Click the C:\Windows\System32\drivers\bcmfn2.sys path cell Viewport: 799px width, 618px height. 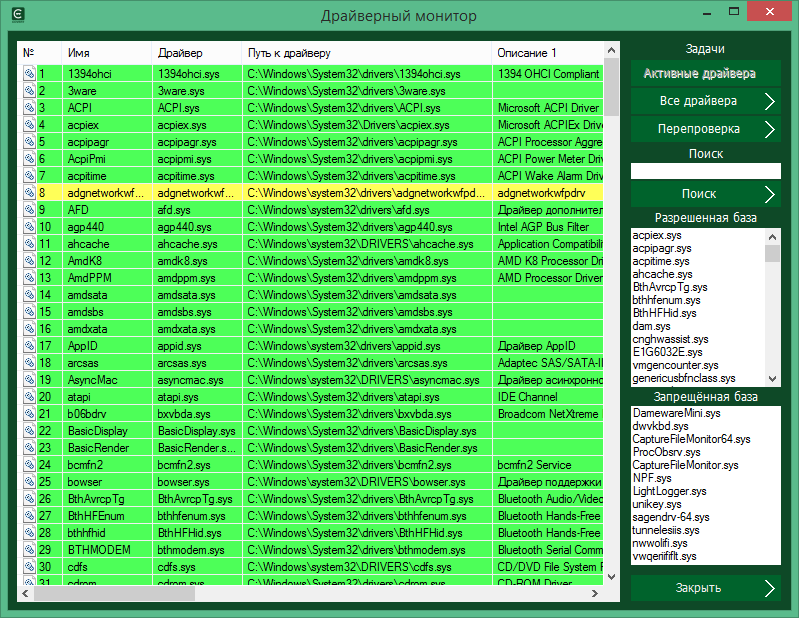(367, 465)
